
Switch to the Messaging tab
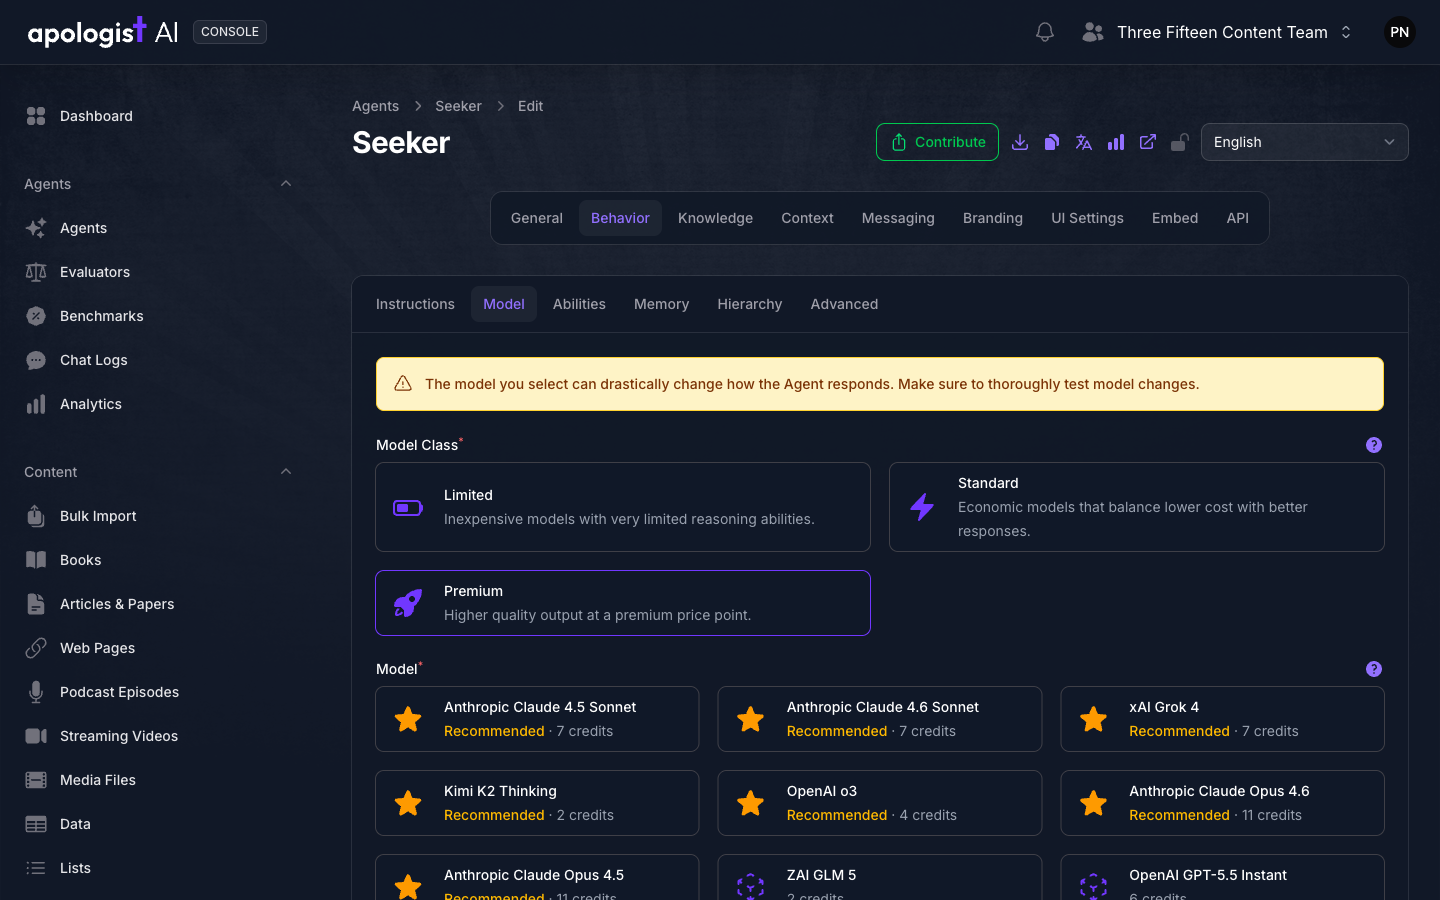click(x=898, y=218)
